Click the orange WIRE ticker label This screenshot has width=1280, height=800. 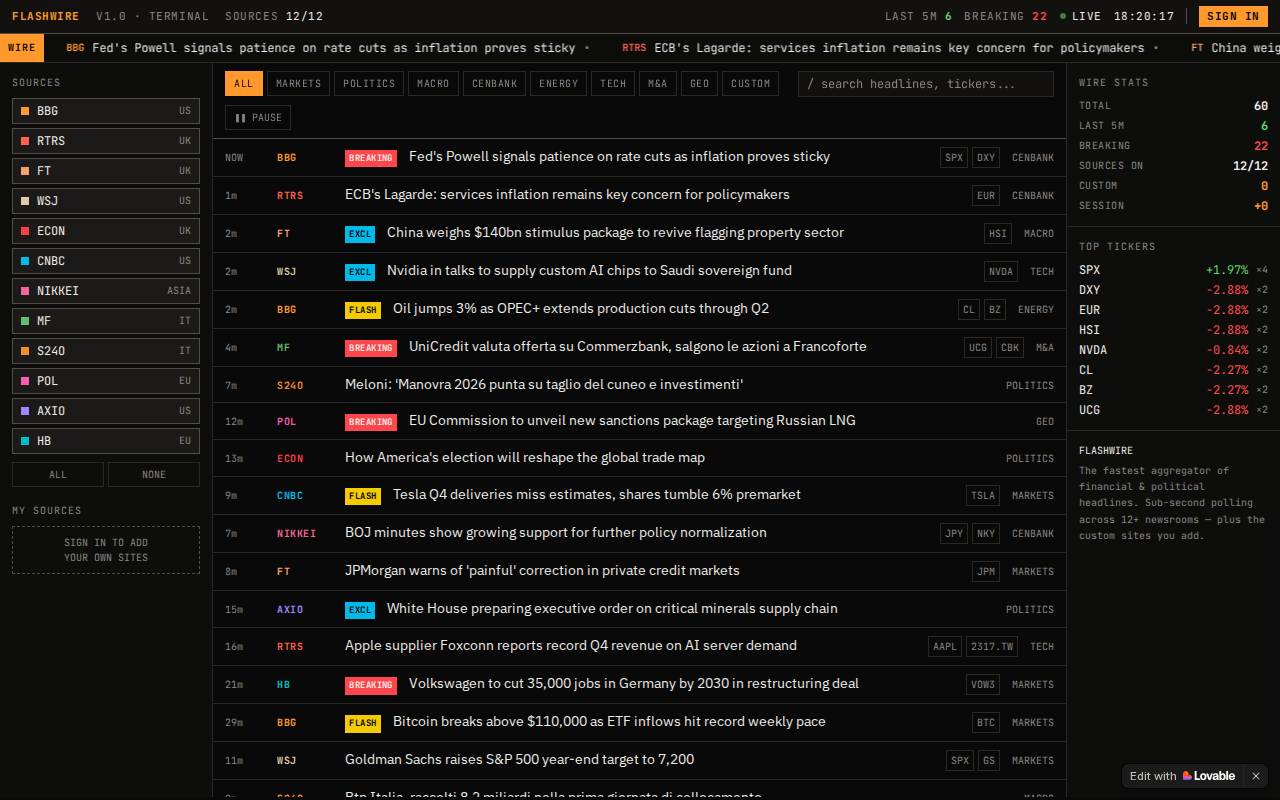tap(22, 48)
